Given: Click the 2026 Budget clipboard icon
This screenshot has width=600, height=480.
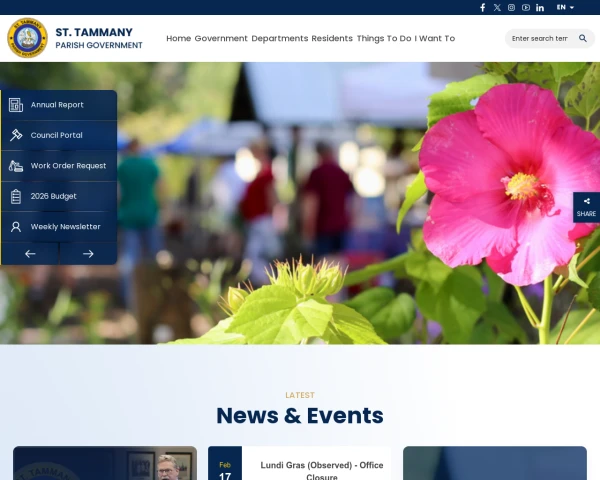Looking at the screenshot, I should click(x=16, y=196).
